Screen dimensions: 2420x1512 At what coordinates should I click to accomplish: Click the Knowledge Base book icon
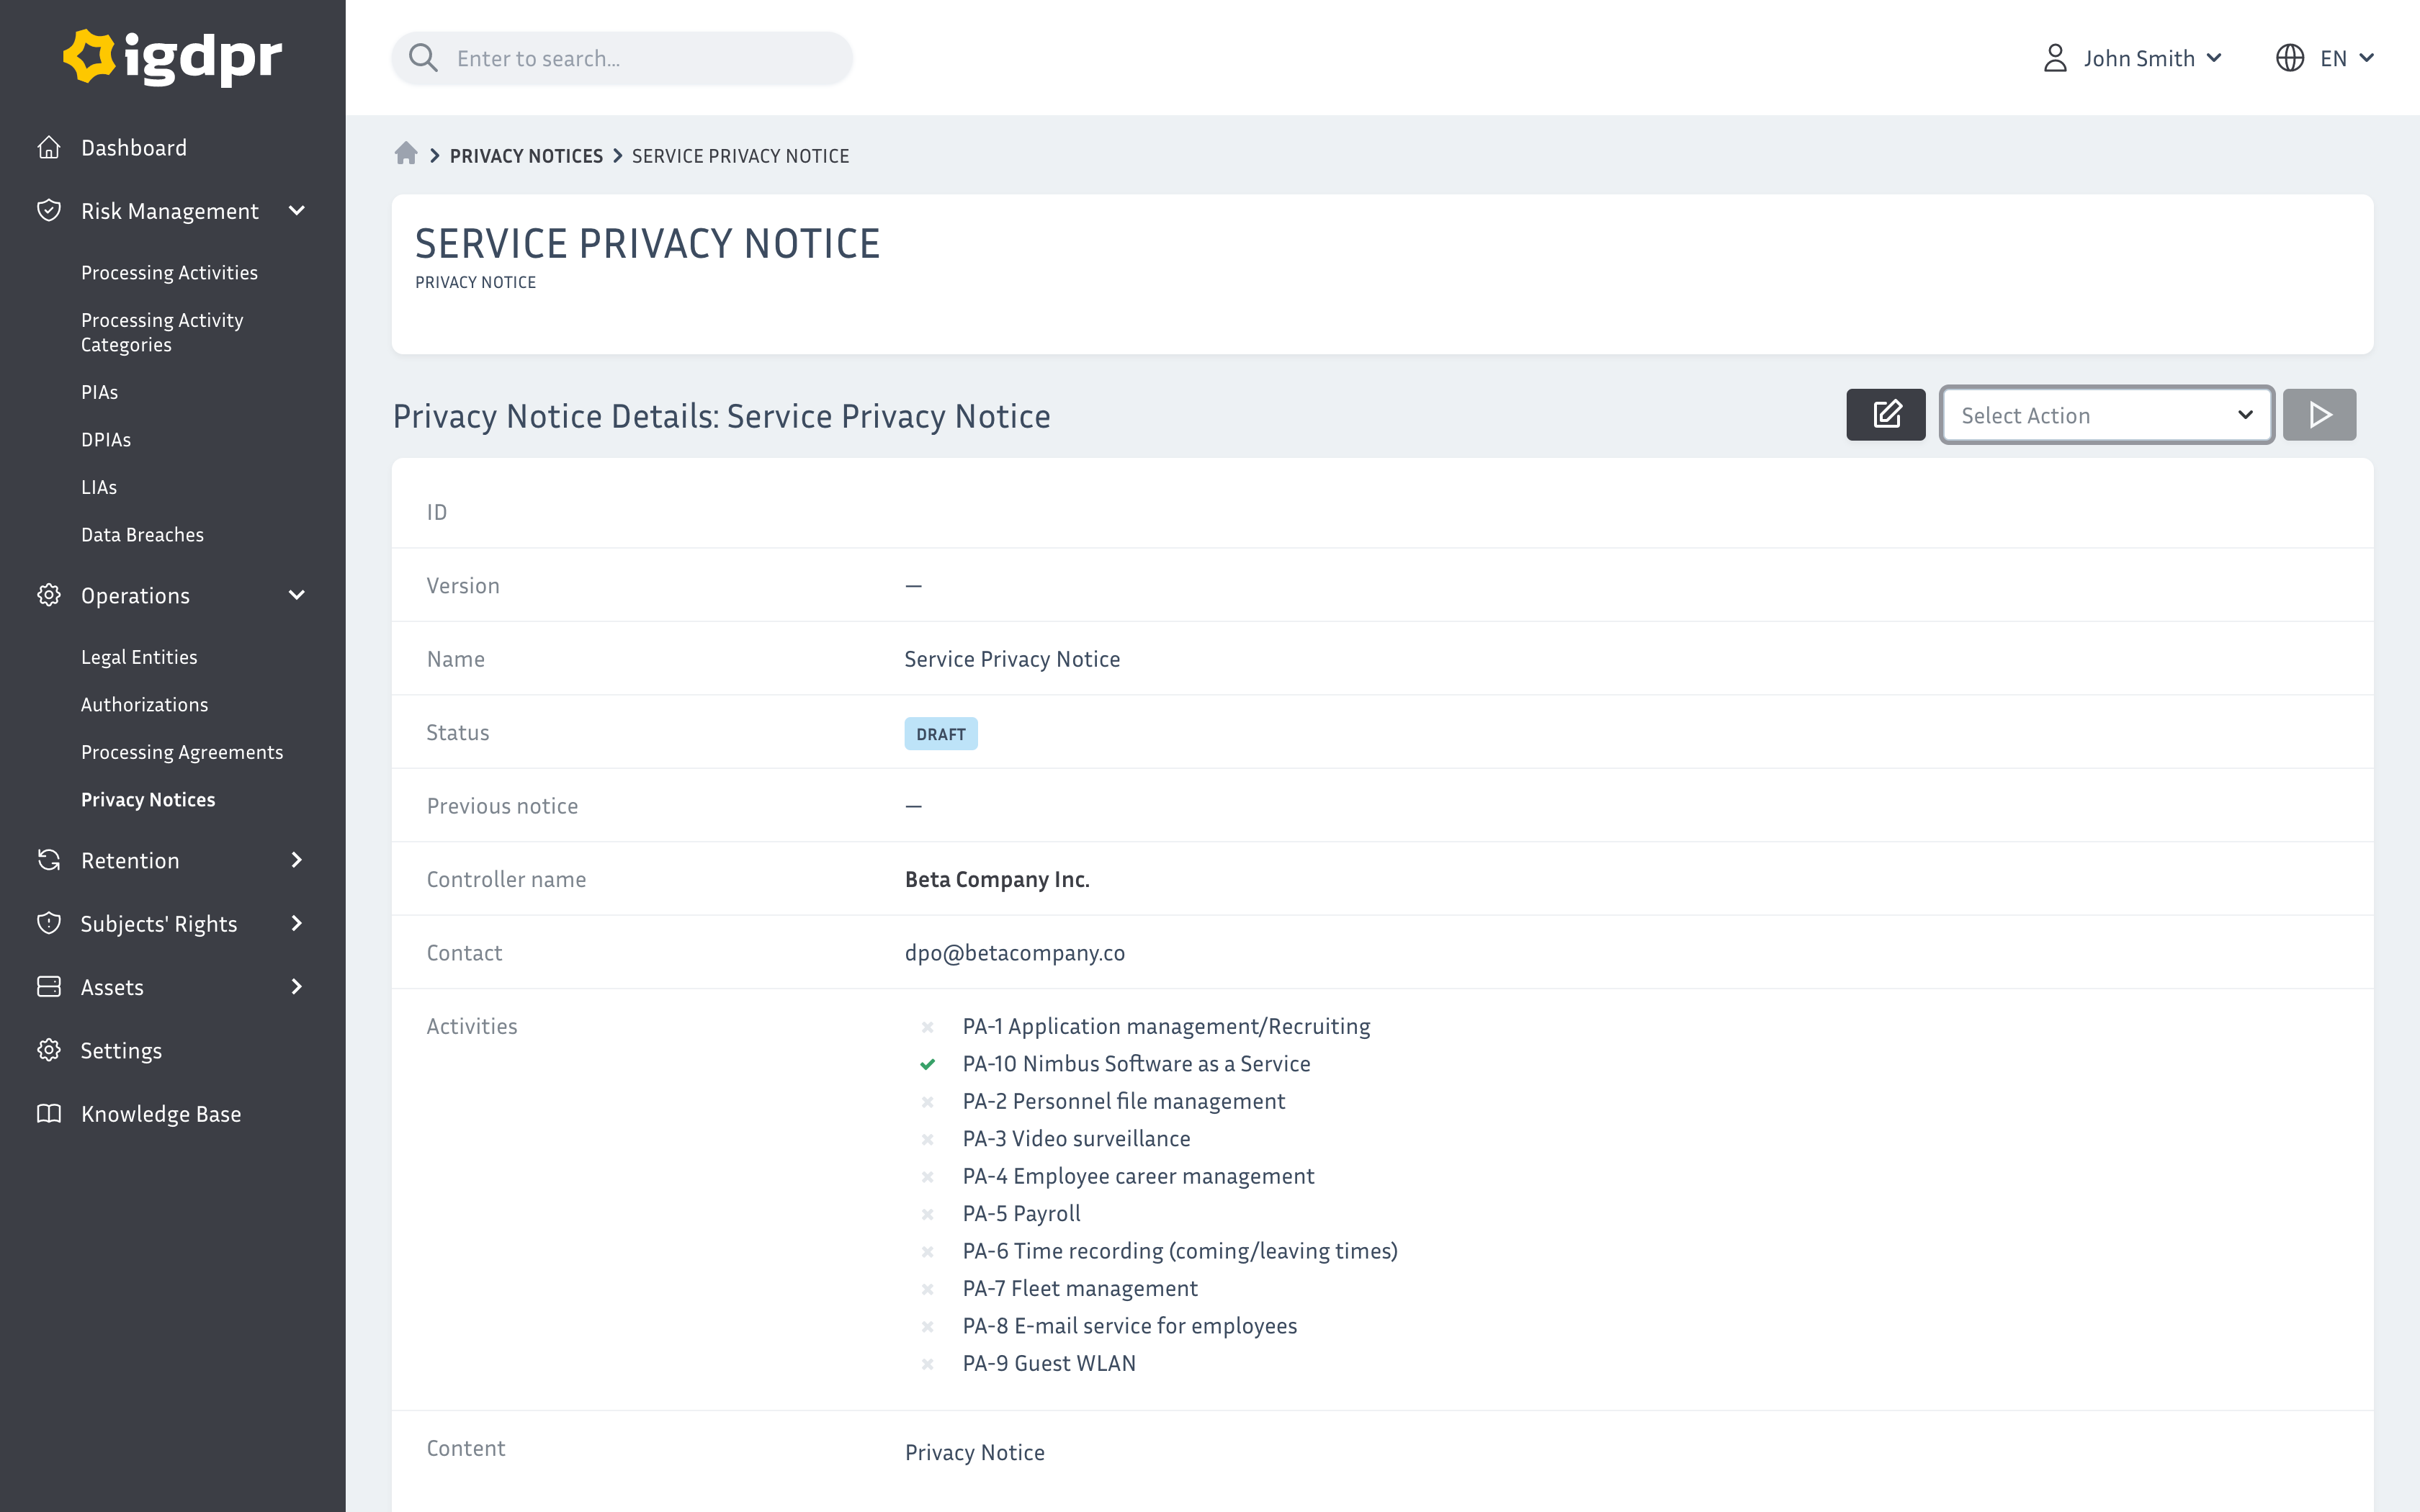49,1113
